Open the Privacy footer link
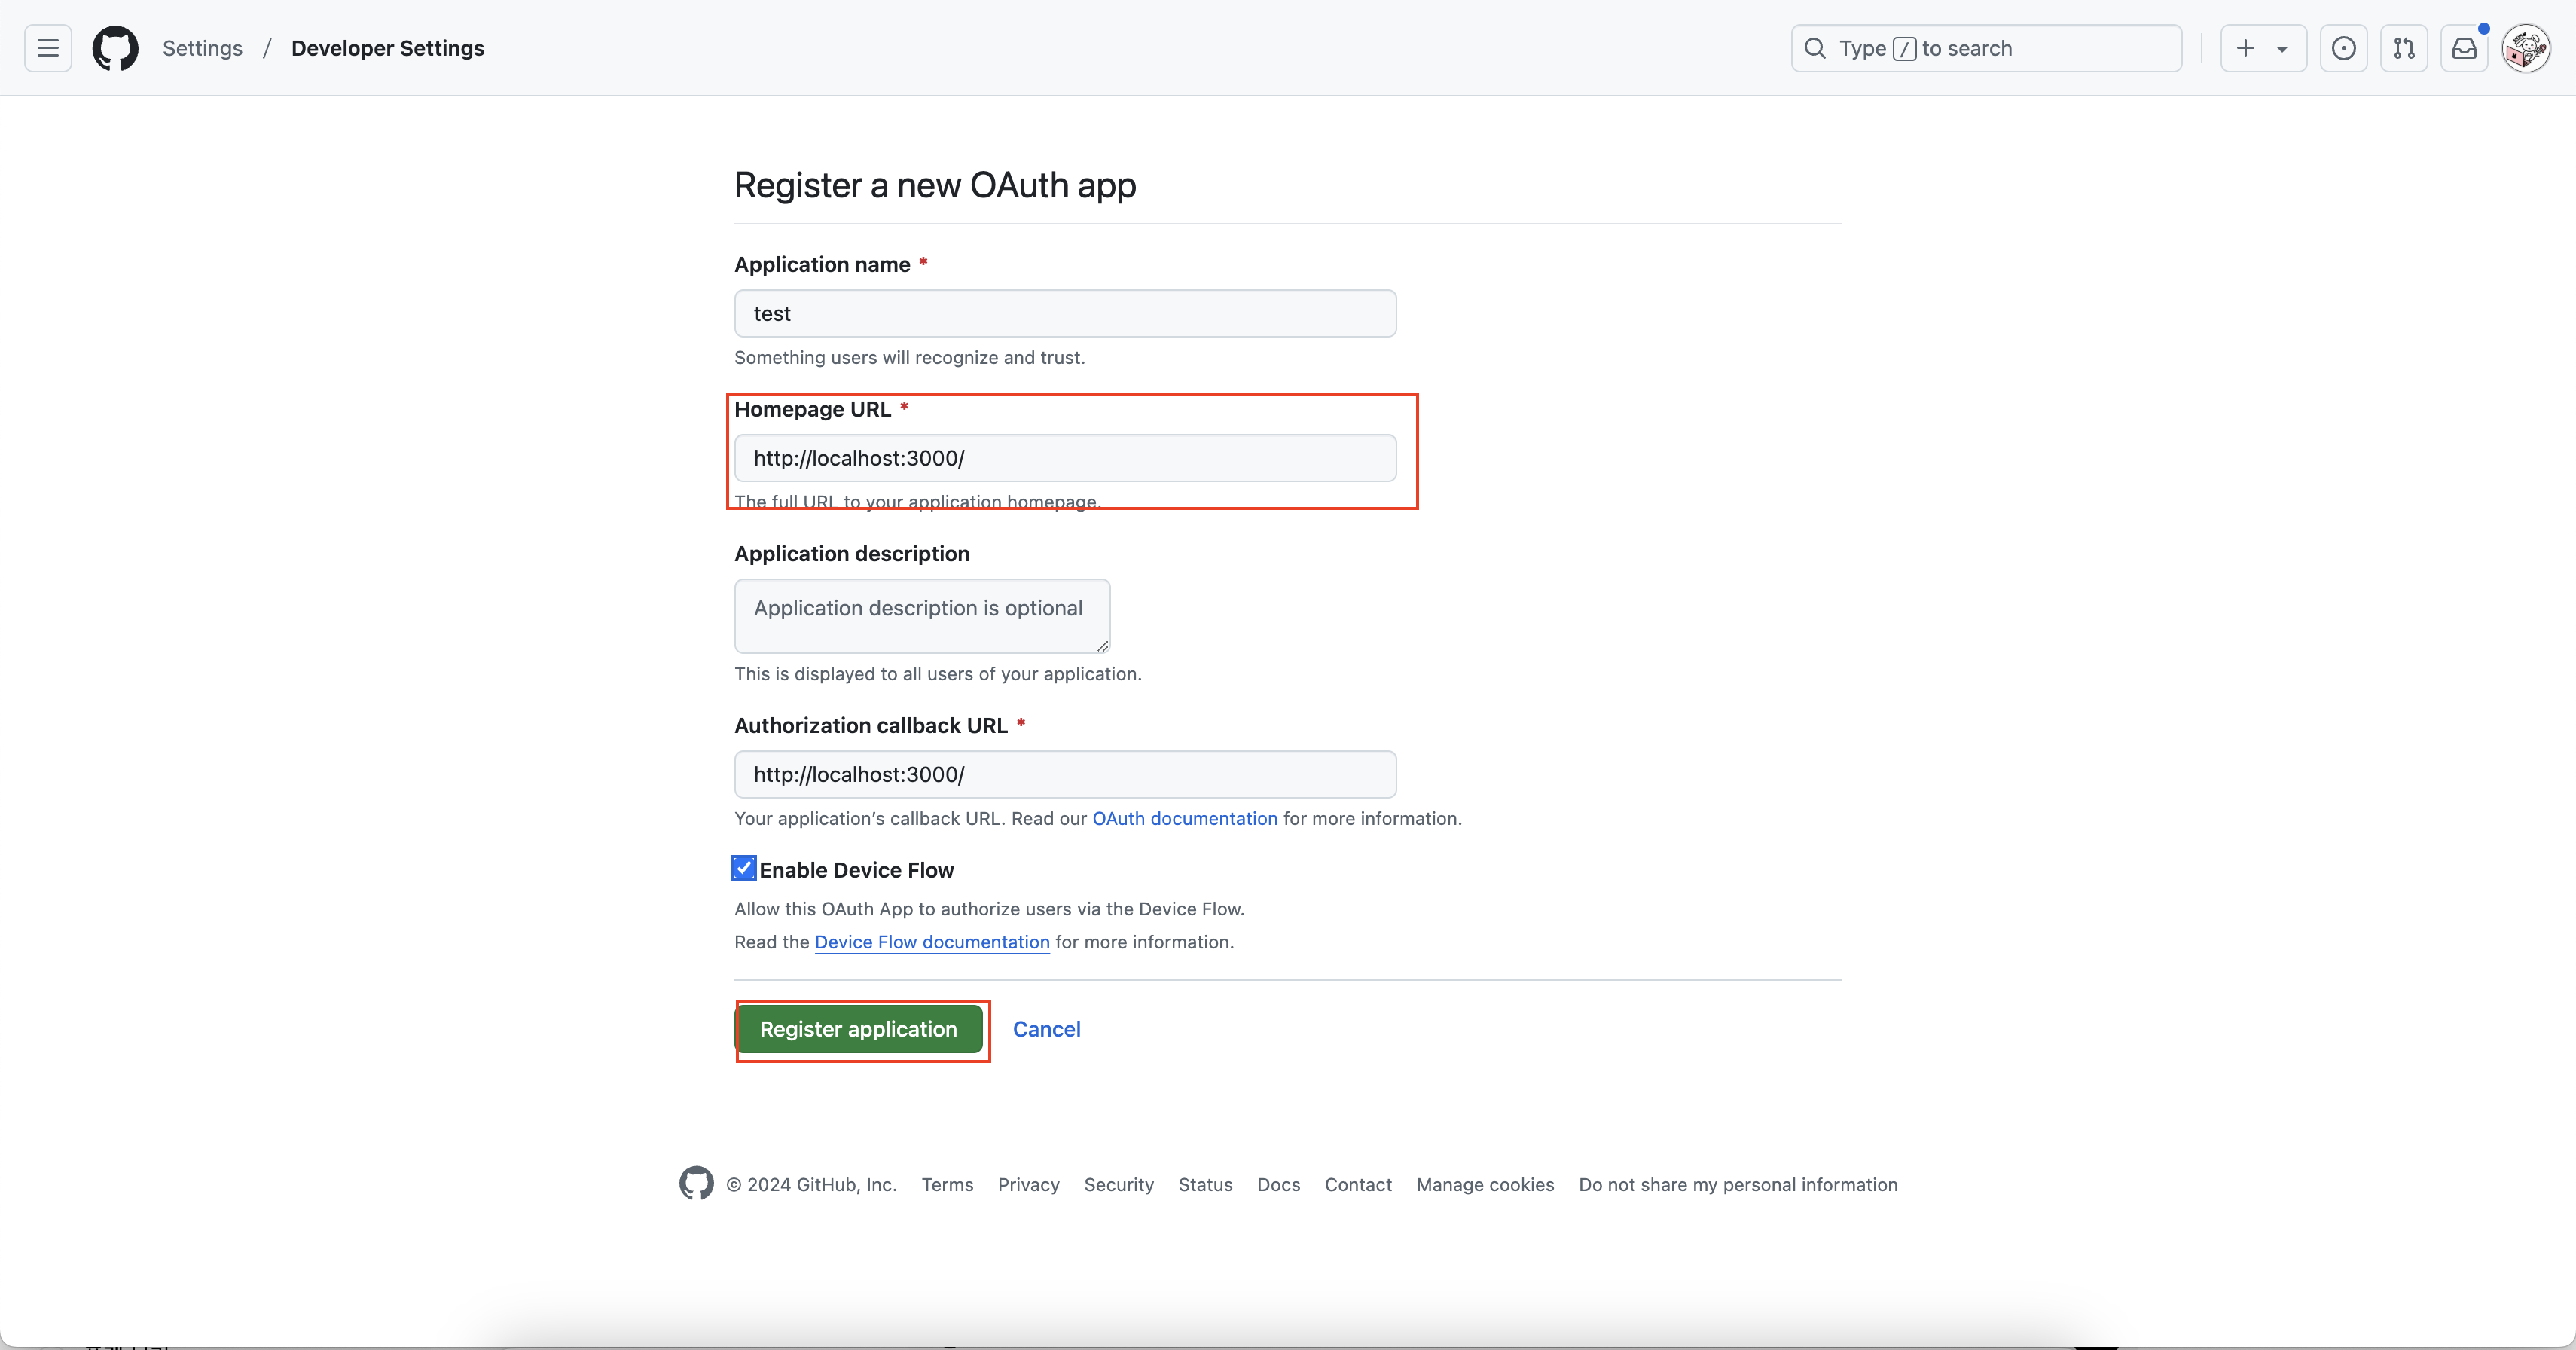The width and height of the screenshot is (2576, 1350). (x=1028, y=1184)
